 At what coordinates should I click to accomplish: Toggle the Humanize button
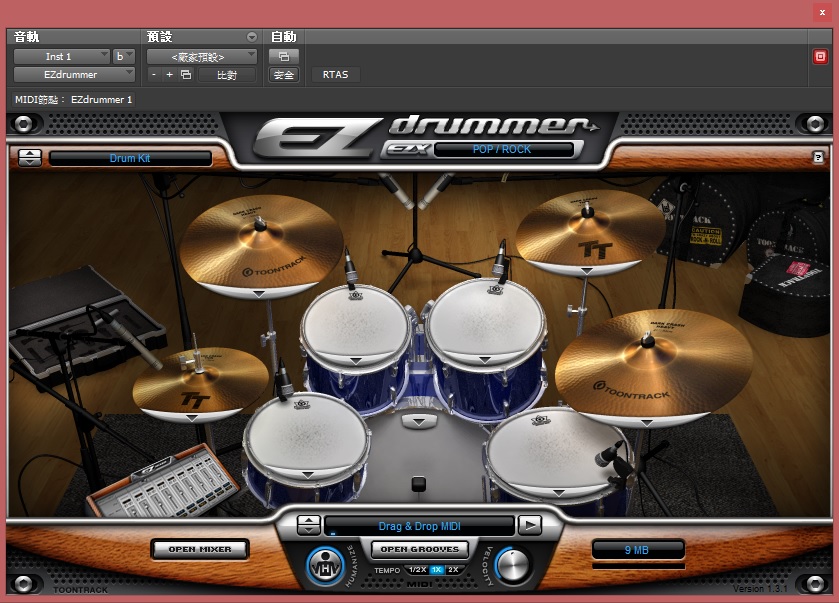325,566
